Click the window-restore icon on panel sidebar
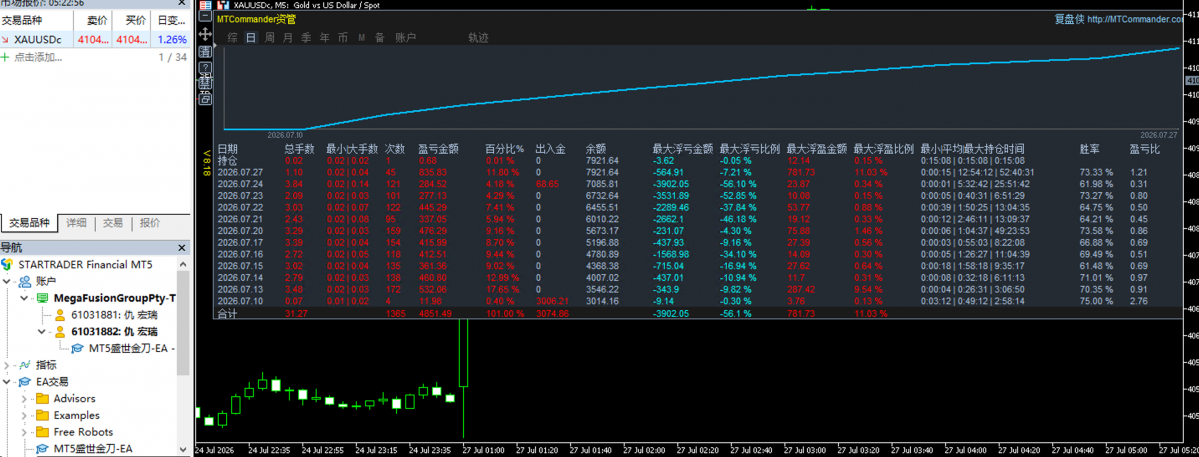 coord(205,99)
